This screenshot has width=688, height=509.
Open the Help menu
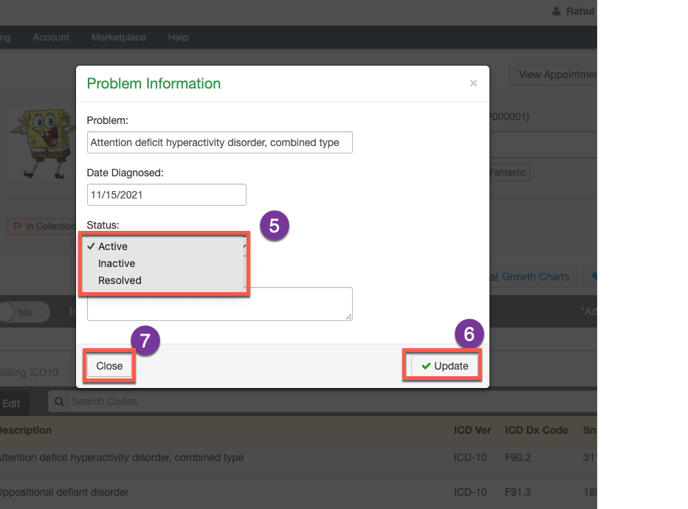coord(178,37)
